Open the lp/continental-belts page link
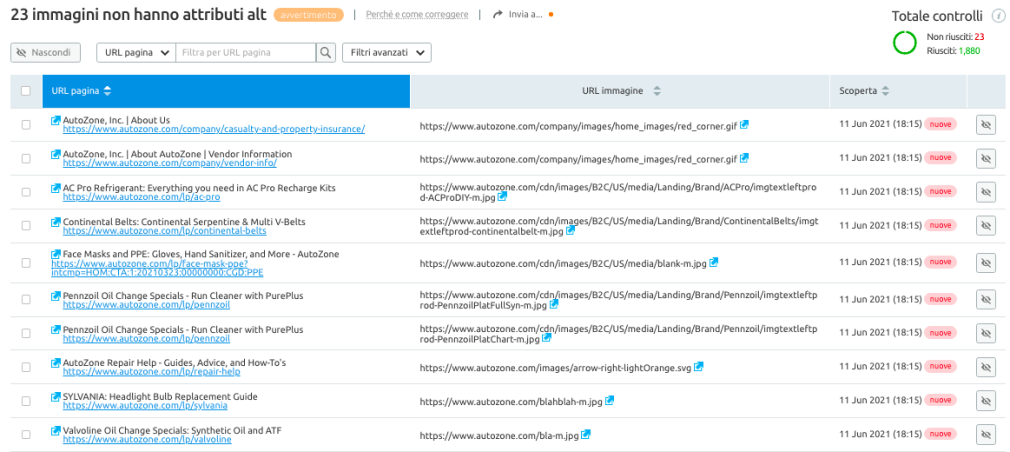The image size is (1010, 452). click(164, 231)
